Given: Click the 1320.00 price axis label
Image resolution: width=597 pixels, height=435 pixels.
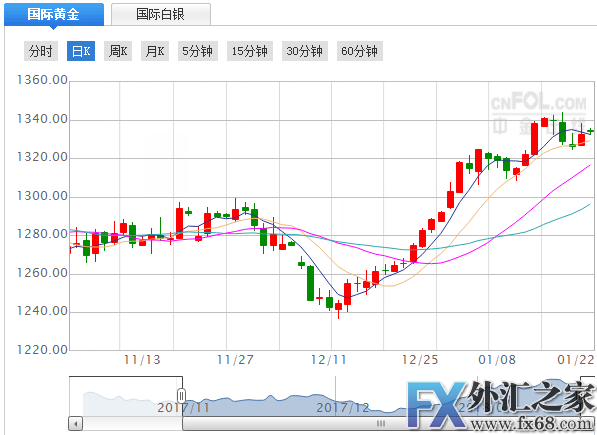Looking at the screenshot, I should pos(42,157).
